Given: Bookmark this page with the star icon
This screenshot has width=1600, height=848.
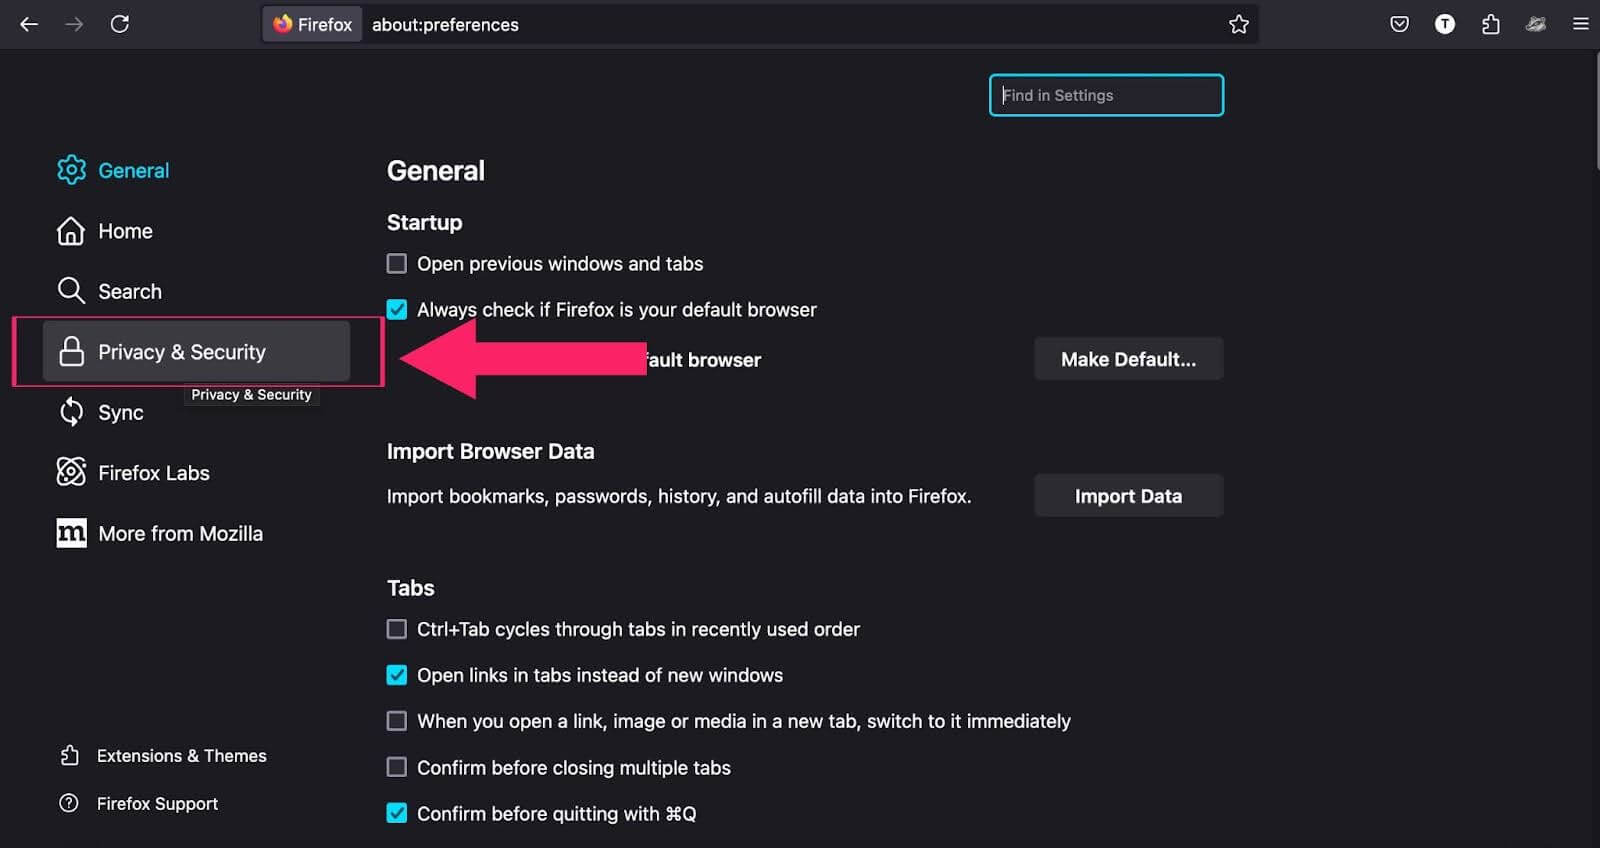Looking at the screenshot, I should 1238,24.
